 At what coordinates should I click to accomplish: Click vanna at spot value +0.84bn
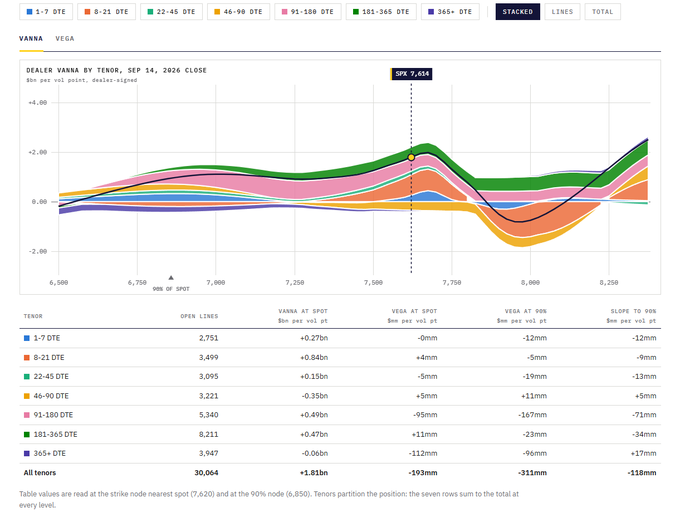coord(314,357)
